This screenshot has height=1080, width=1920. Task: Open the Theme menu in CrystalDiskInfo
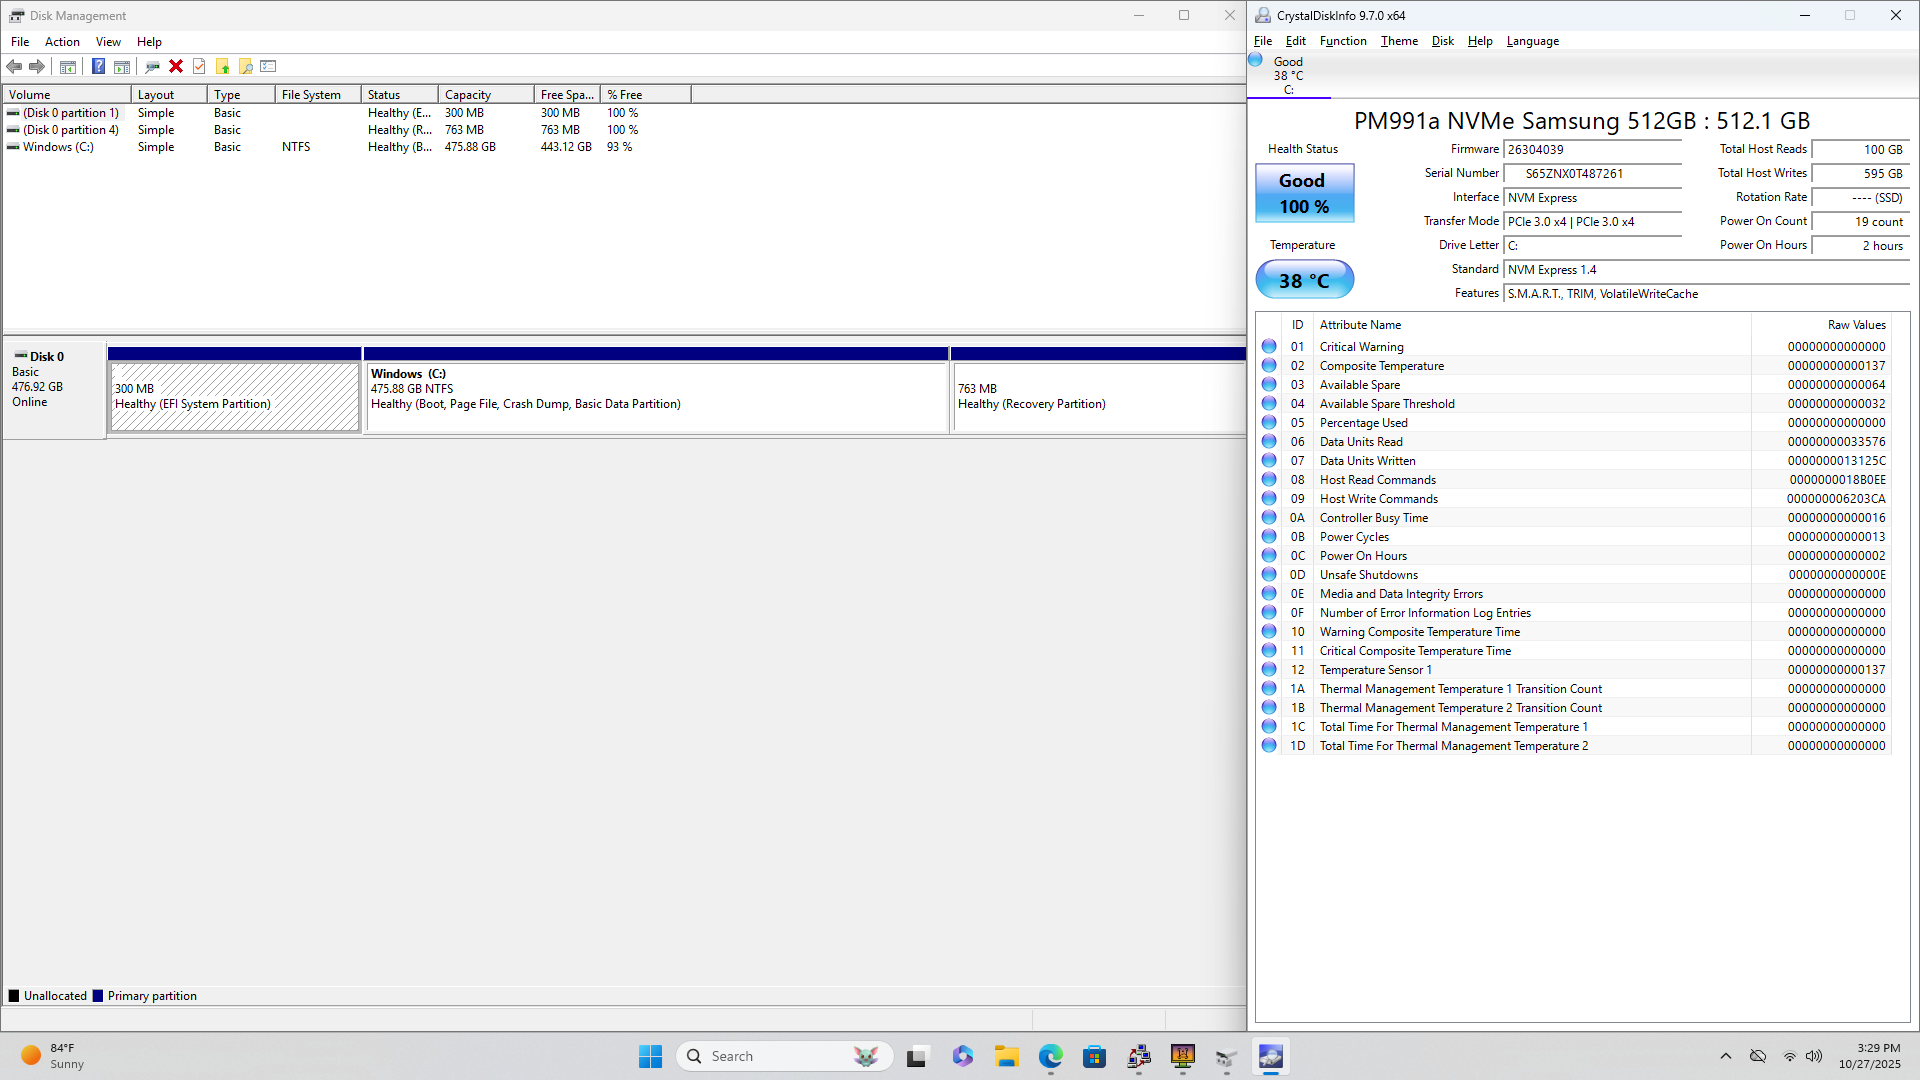[x=1399, y=41]
